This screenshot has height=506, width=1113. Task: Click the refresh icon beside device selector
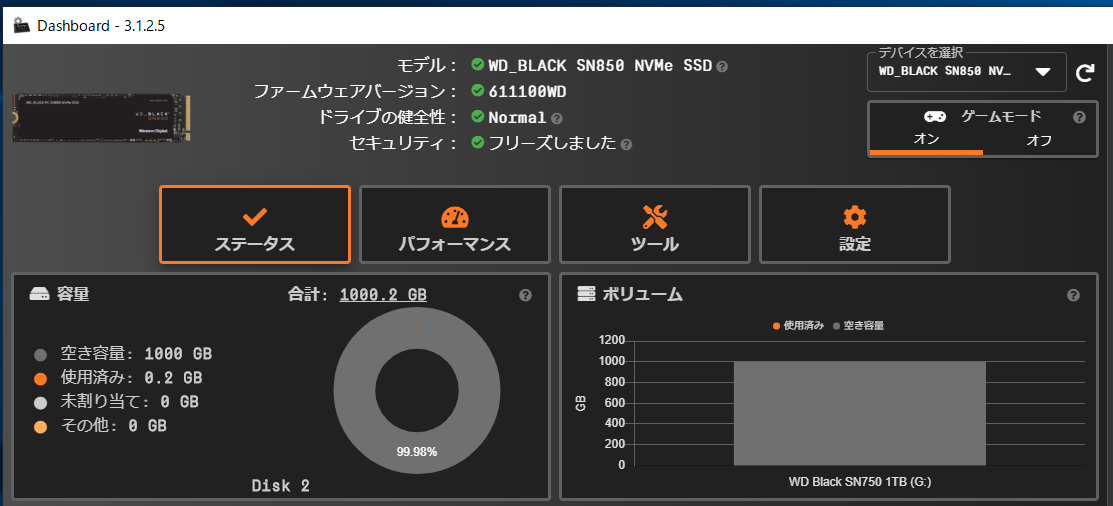pyautogui.click(x=1084, y=73)
